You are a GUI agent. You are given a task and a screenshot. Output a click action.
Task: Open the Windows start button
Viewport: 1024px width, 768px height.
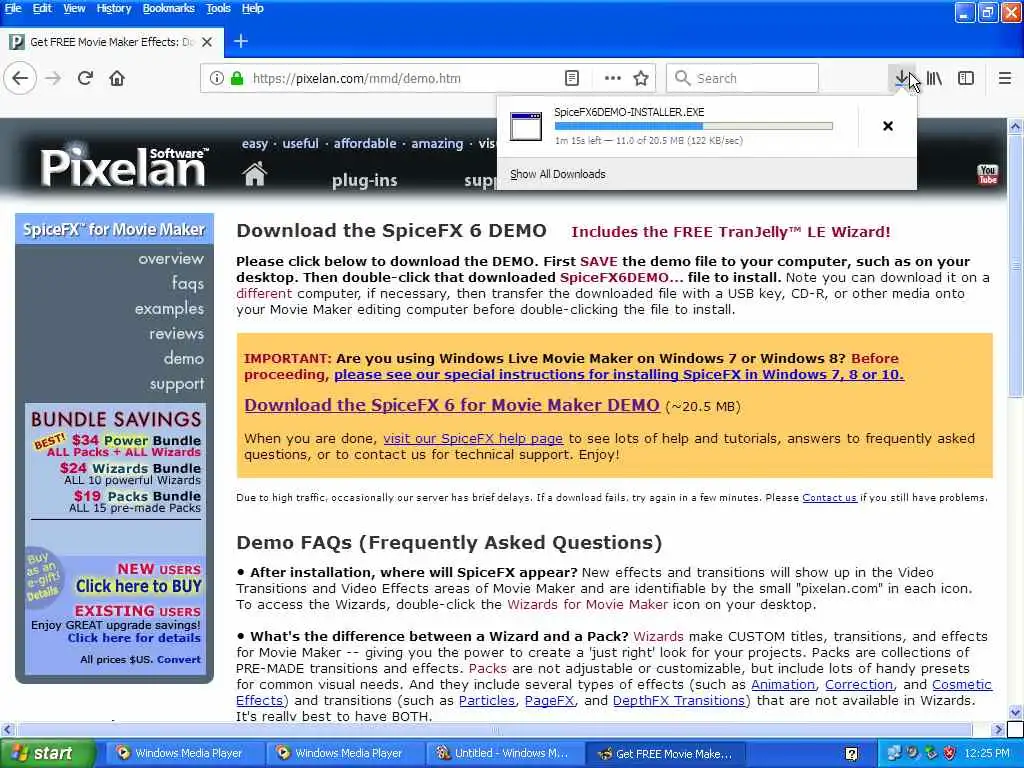pos(47,754)
